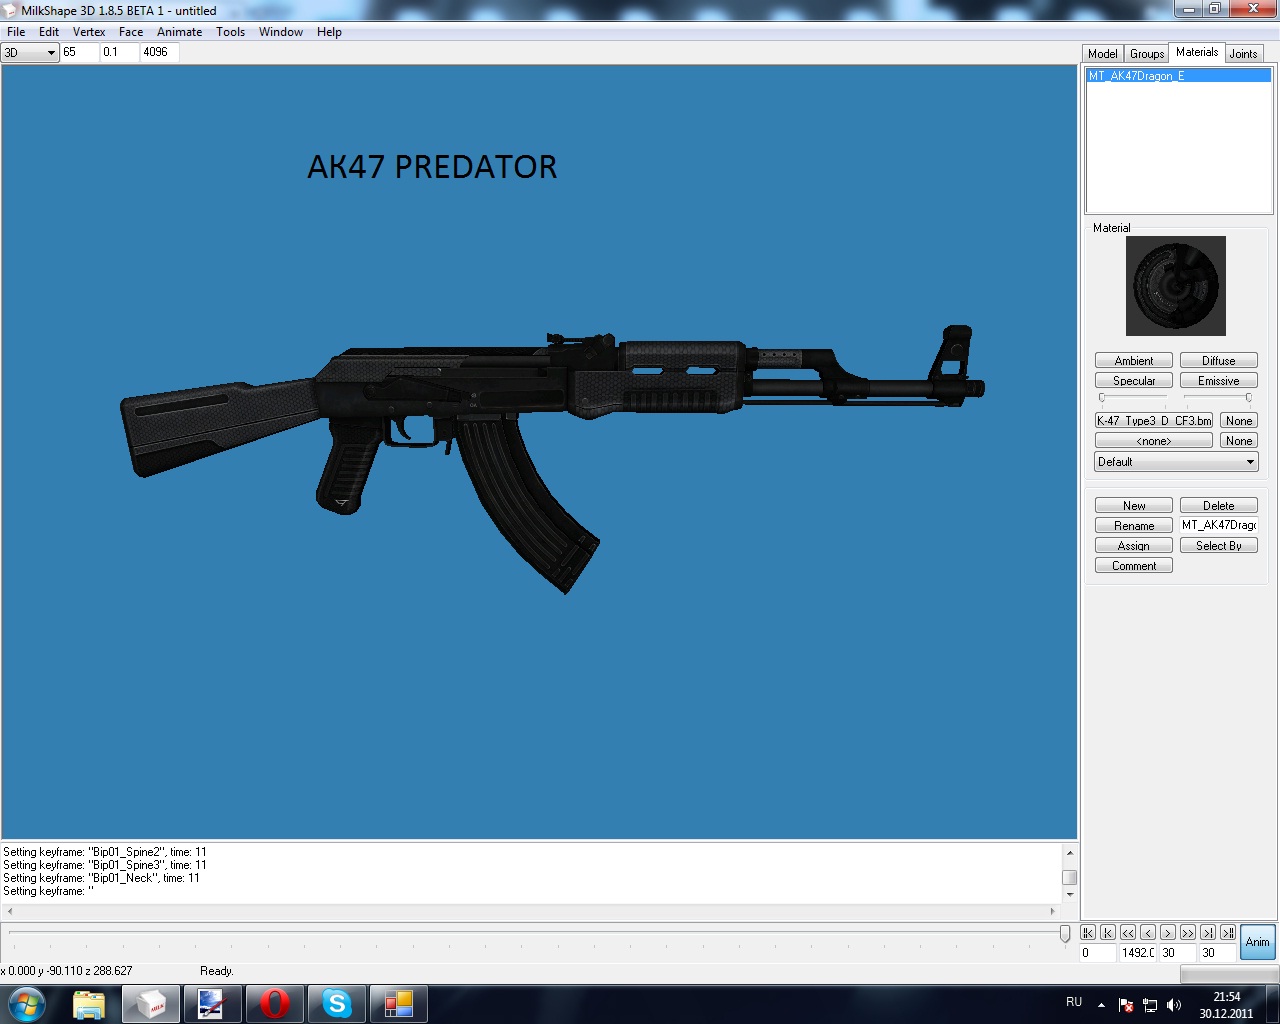This screenshot has width=1280, height=1024.
Task: Play the animation forward
Action: point(1188,932)
